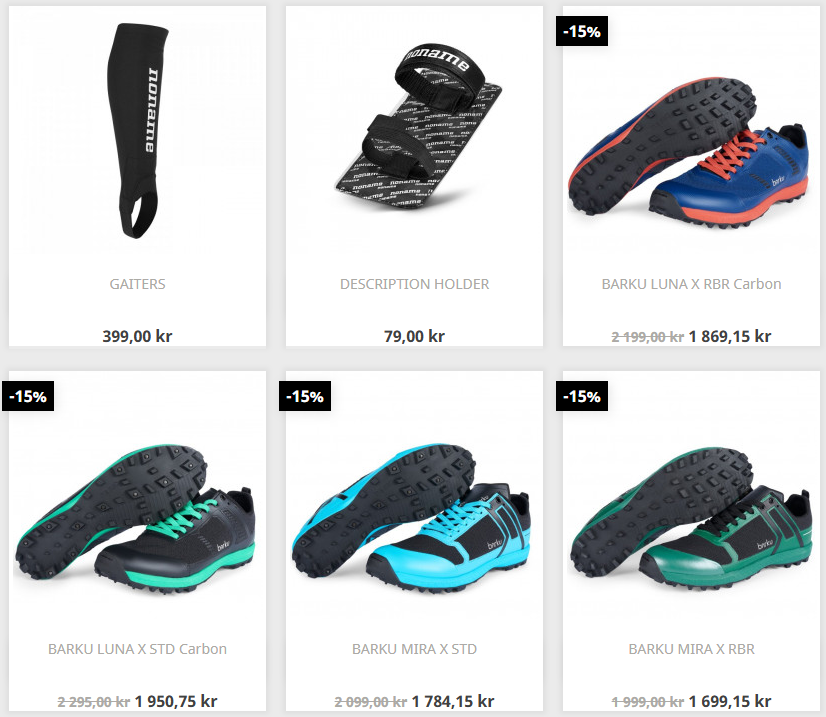Open the blue and red Barku shoe image
The image size is (826, 717).
click(689, 153)
